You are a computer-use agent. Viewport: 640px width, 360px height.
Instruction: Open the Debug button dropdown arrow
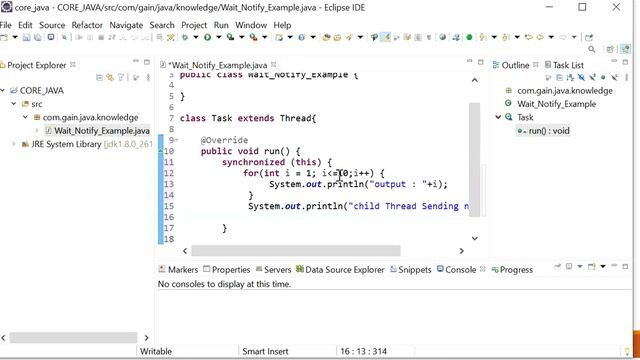196,38
